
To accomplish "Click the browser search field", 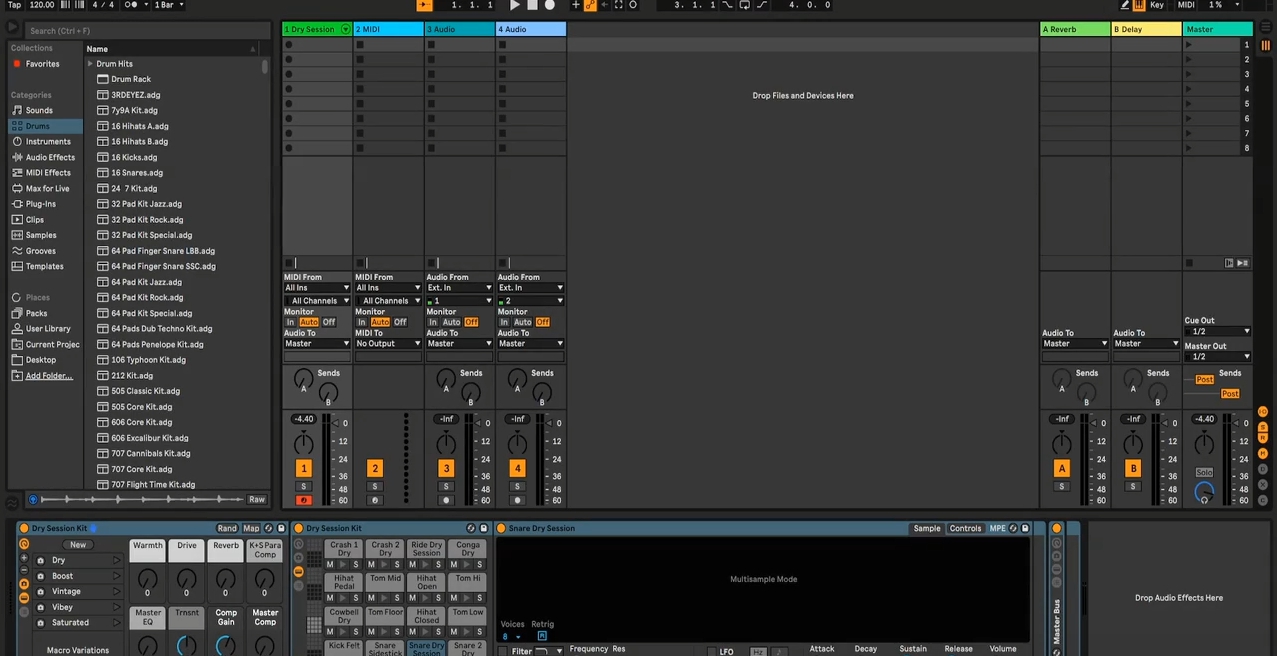I will point(147,31).
